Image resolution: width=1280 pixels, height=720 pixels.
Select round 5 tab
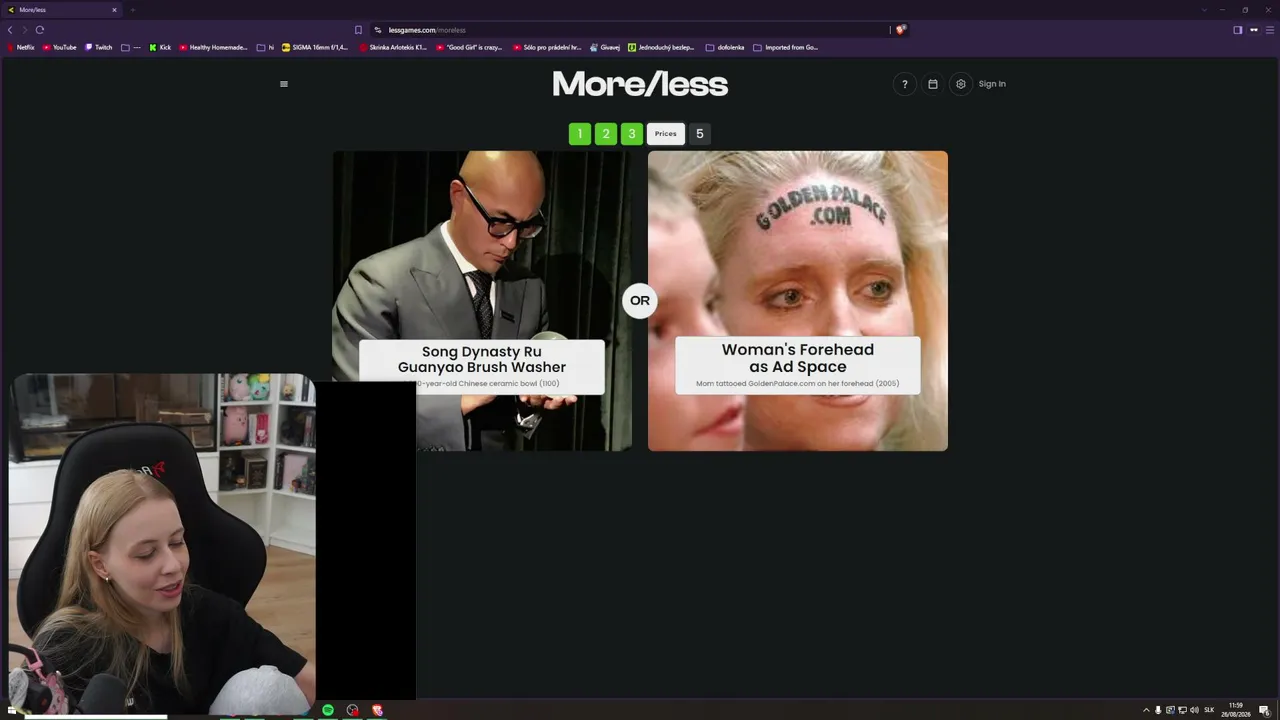point(700,134)
